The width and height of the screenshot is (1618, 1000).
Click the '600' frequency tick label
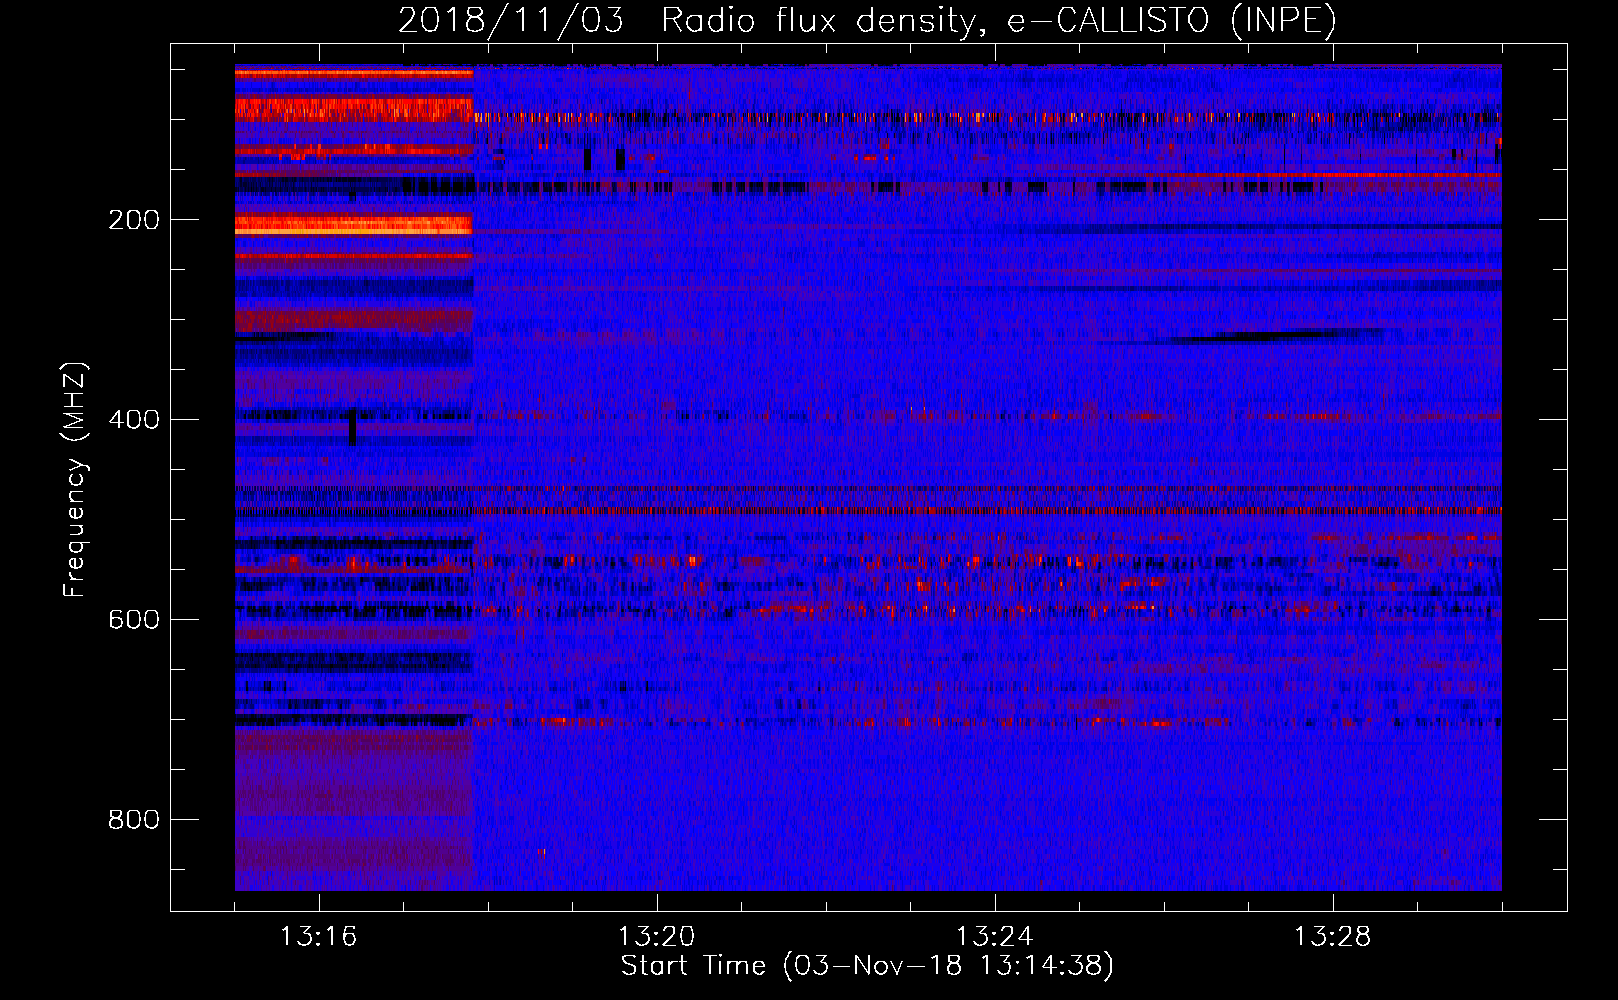[x=133, y=620]
